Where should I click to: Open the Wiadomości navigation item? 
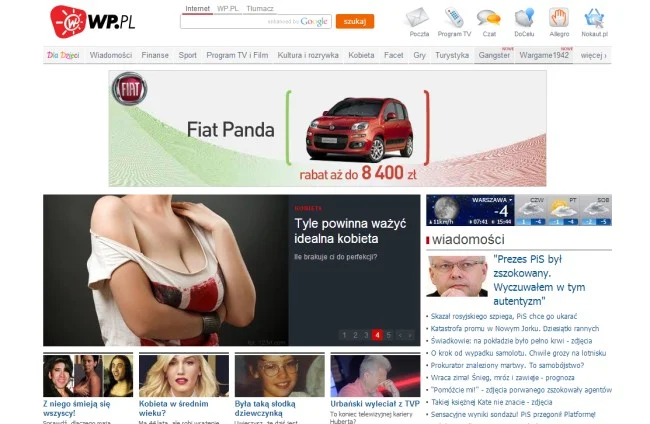coord(111,55)
